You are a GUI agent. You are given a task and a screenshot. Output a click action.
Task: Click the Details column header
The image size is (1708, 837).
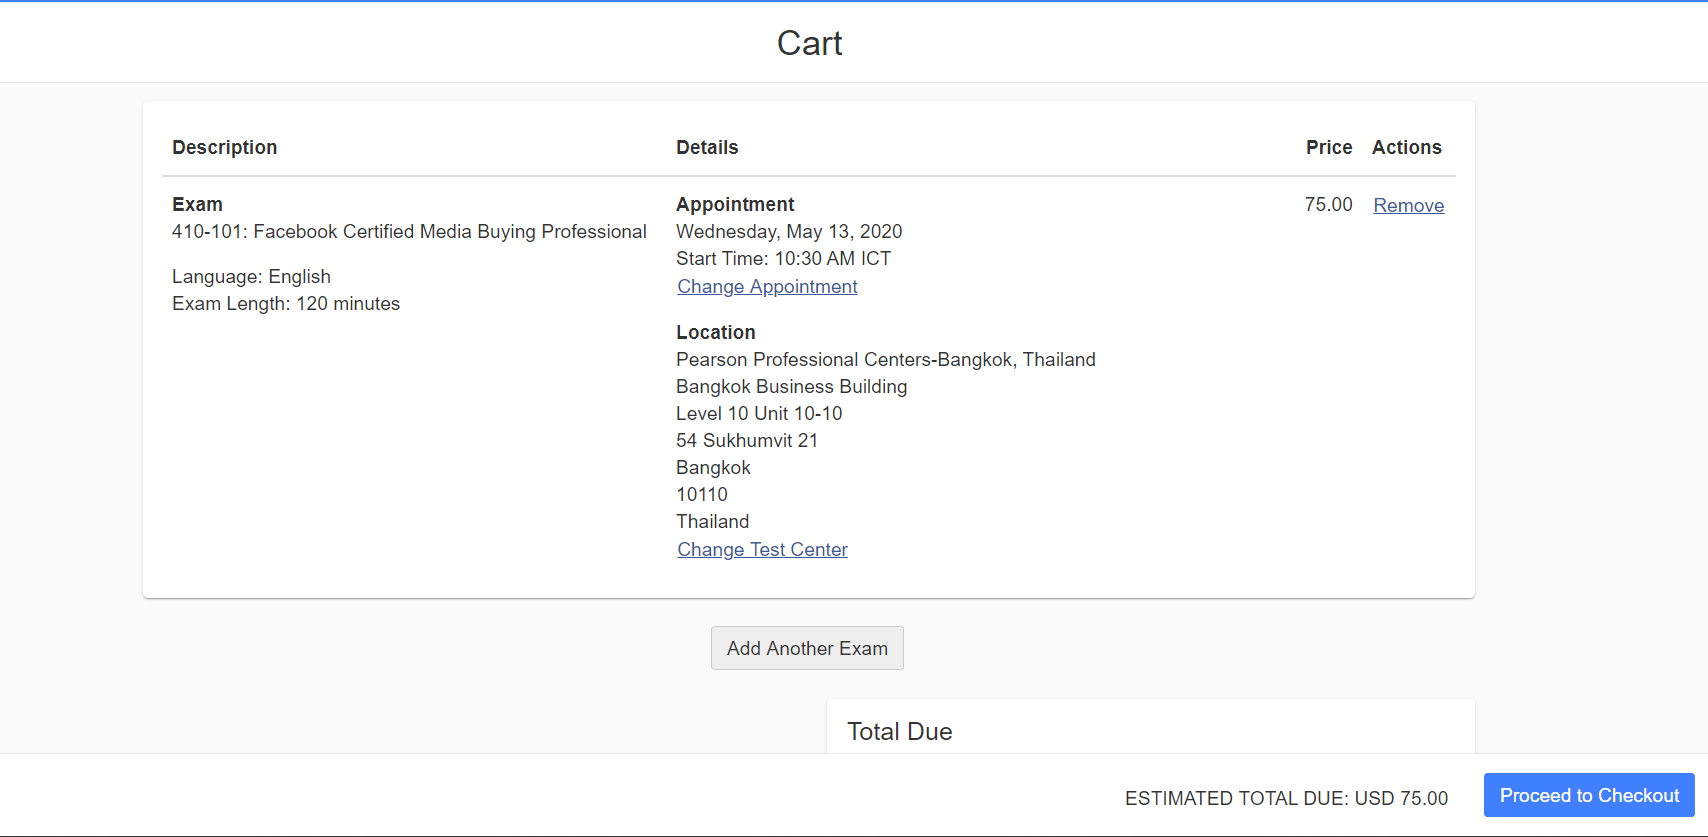point(707,148)
